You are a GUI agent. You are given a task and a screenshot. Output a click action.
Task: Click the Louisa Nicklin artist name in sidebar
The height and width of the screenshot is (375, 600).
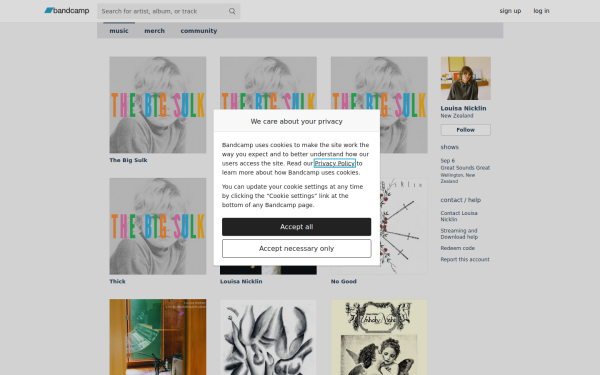point(463,108)
